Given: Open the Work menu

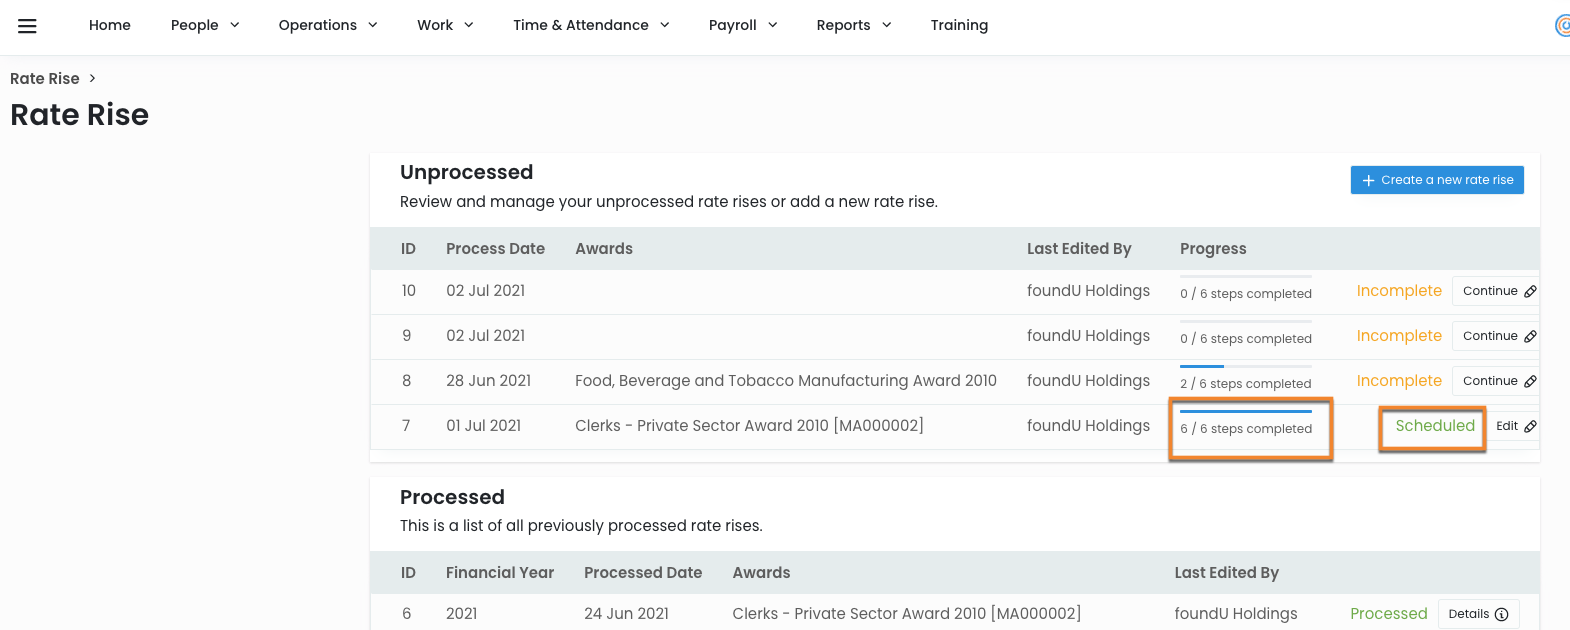Looking at the screenshot, I should click(x=445, y=25).
